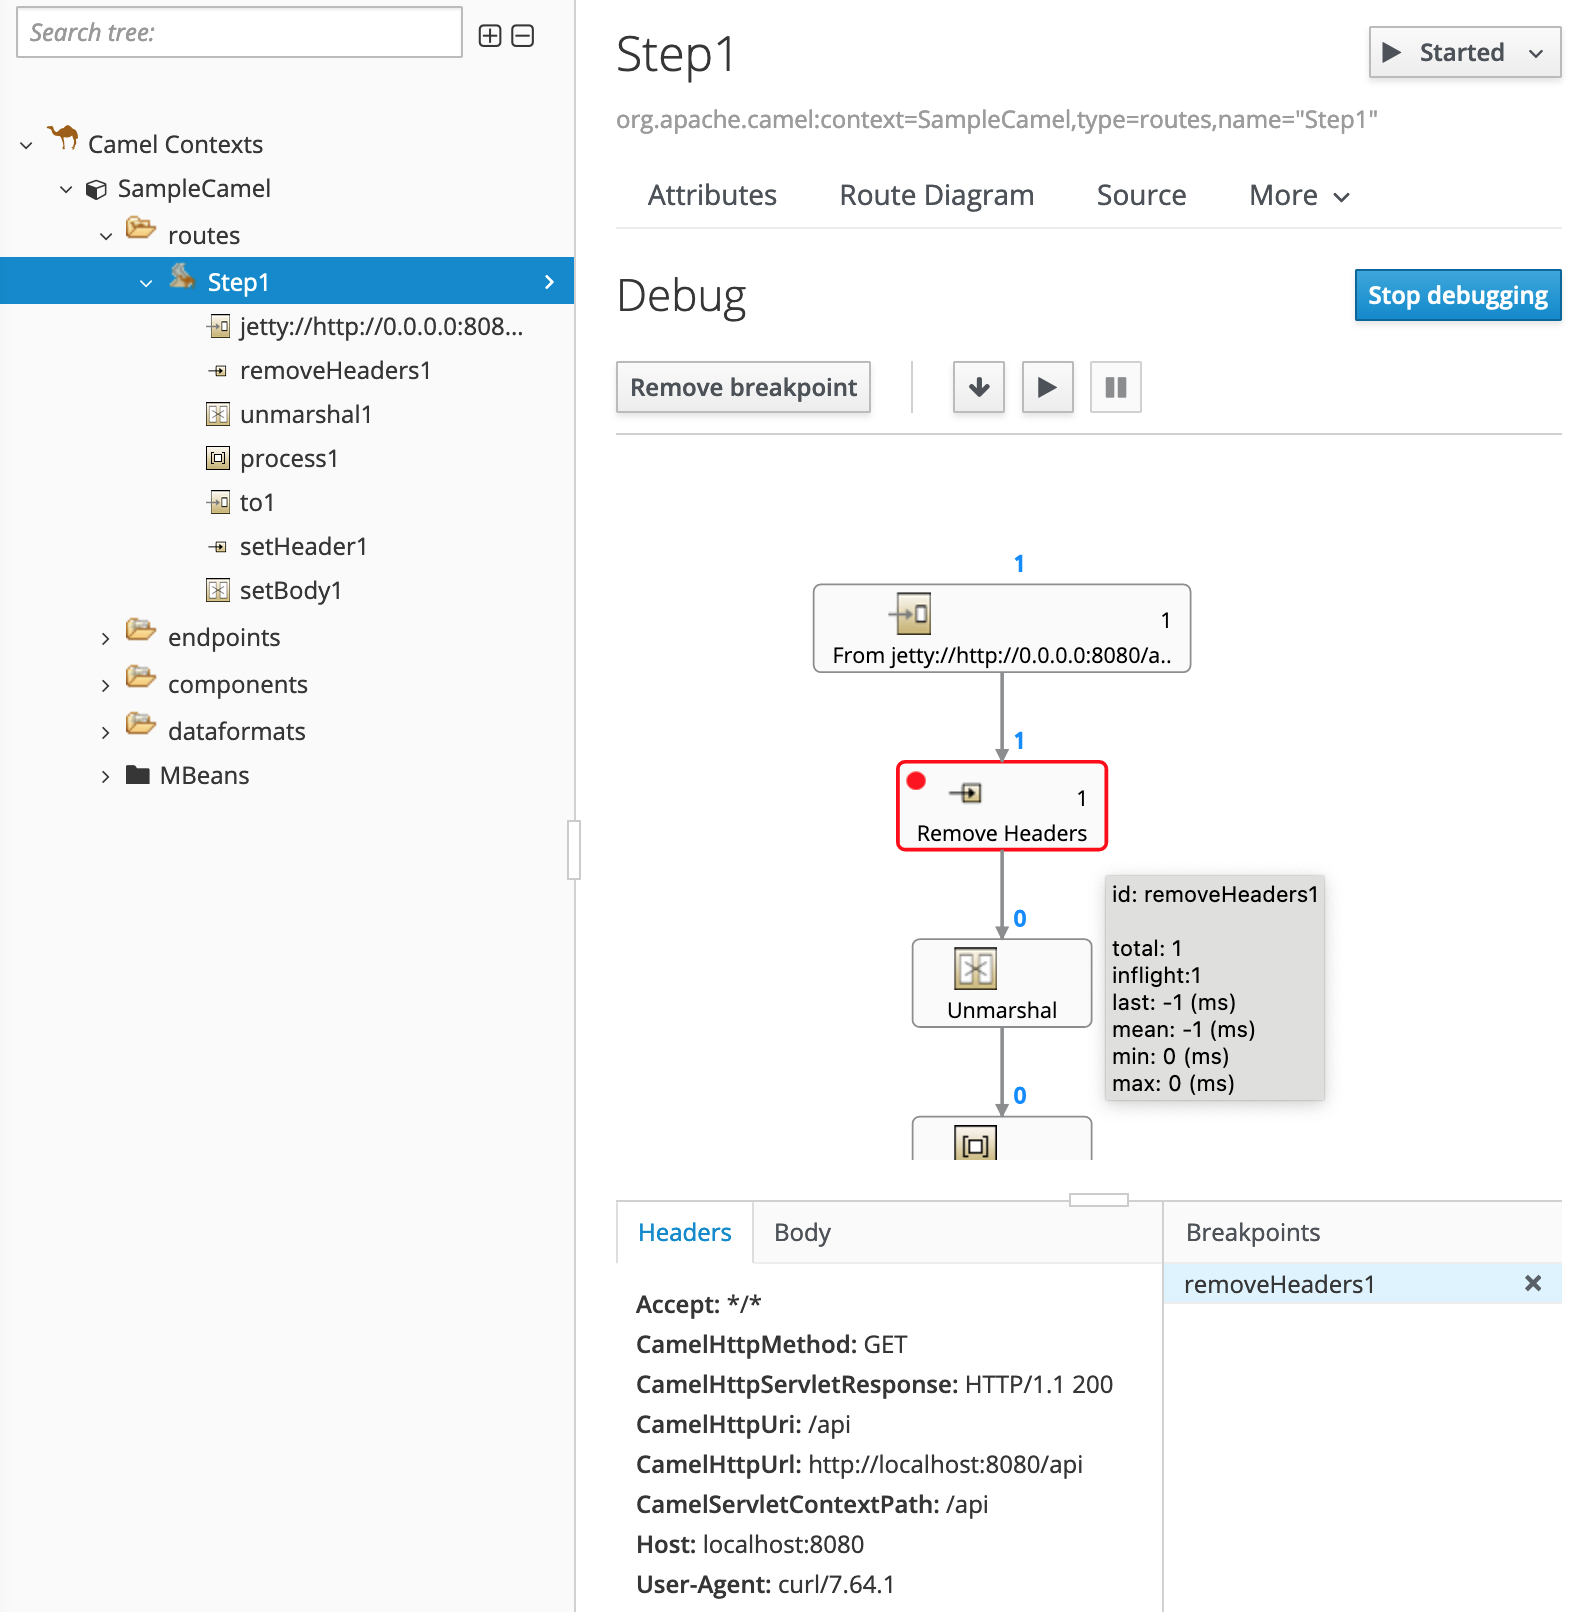Click the step into debugger arrow button
Screen dimensions: 1574x1612
point(979,387)
